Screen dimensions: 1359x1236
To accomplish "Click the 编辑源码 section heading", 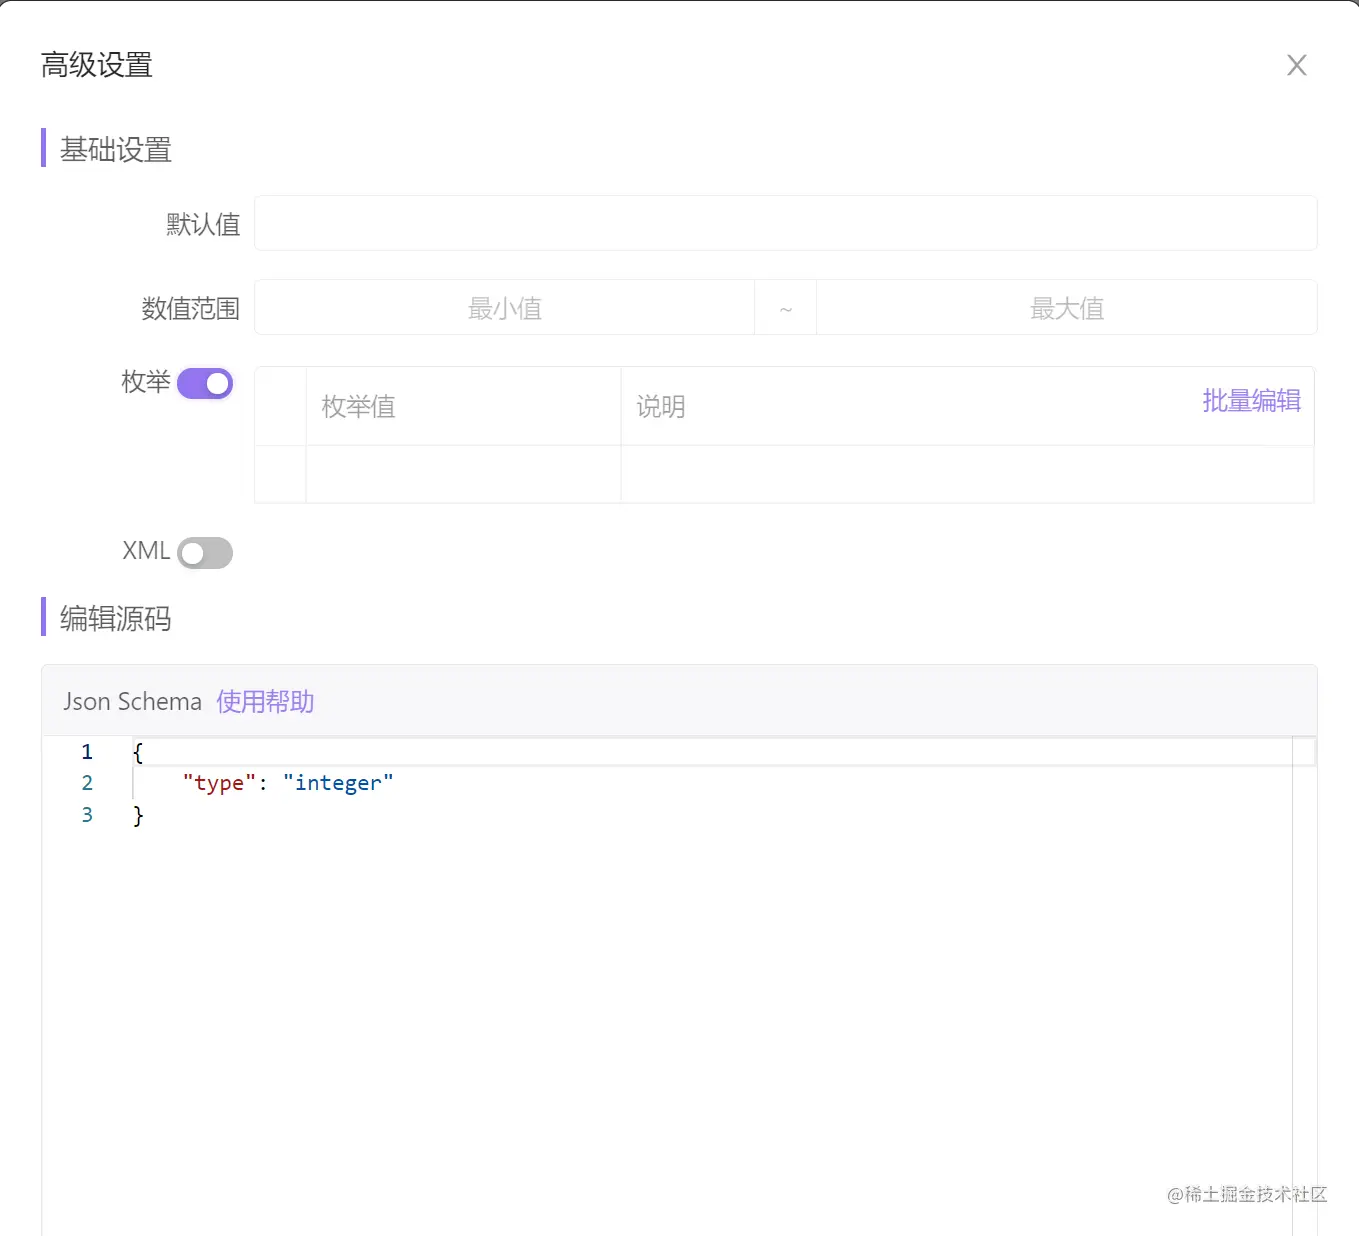I will (113, 618).
